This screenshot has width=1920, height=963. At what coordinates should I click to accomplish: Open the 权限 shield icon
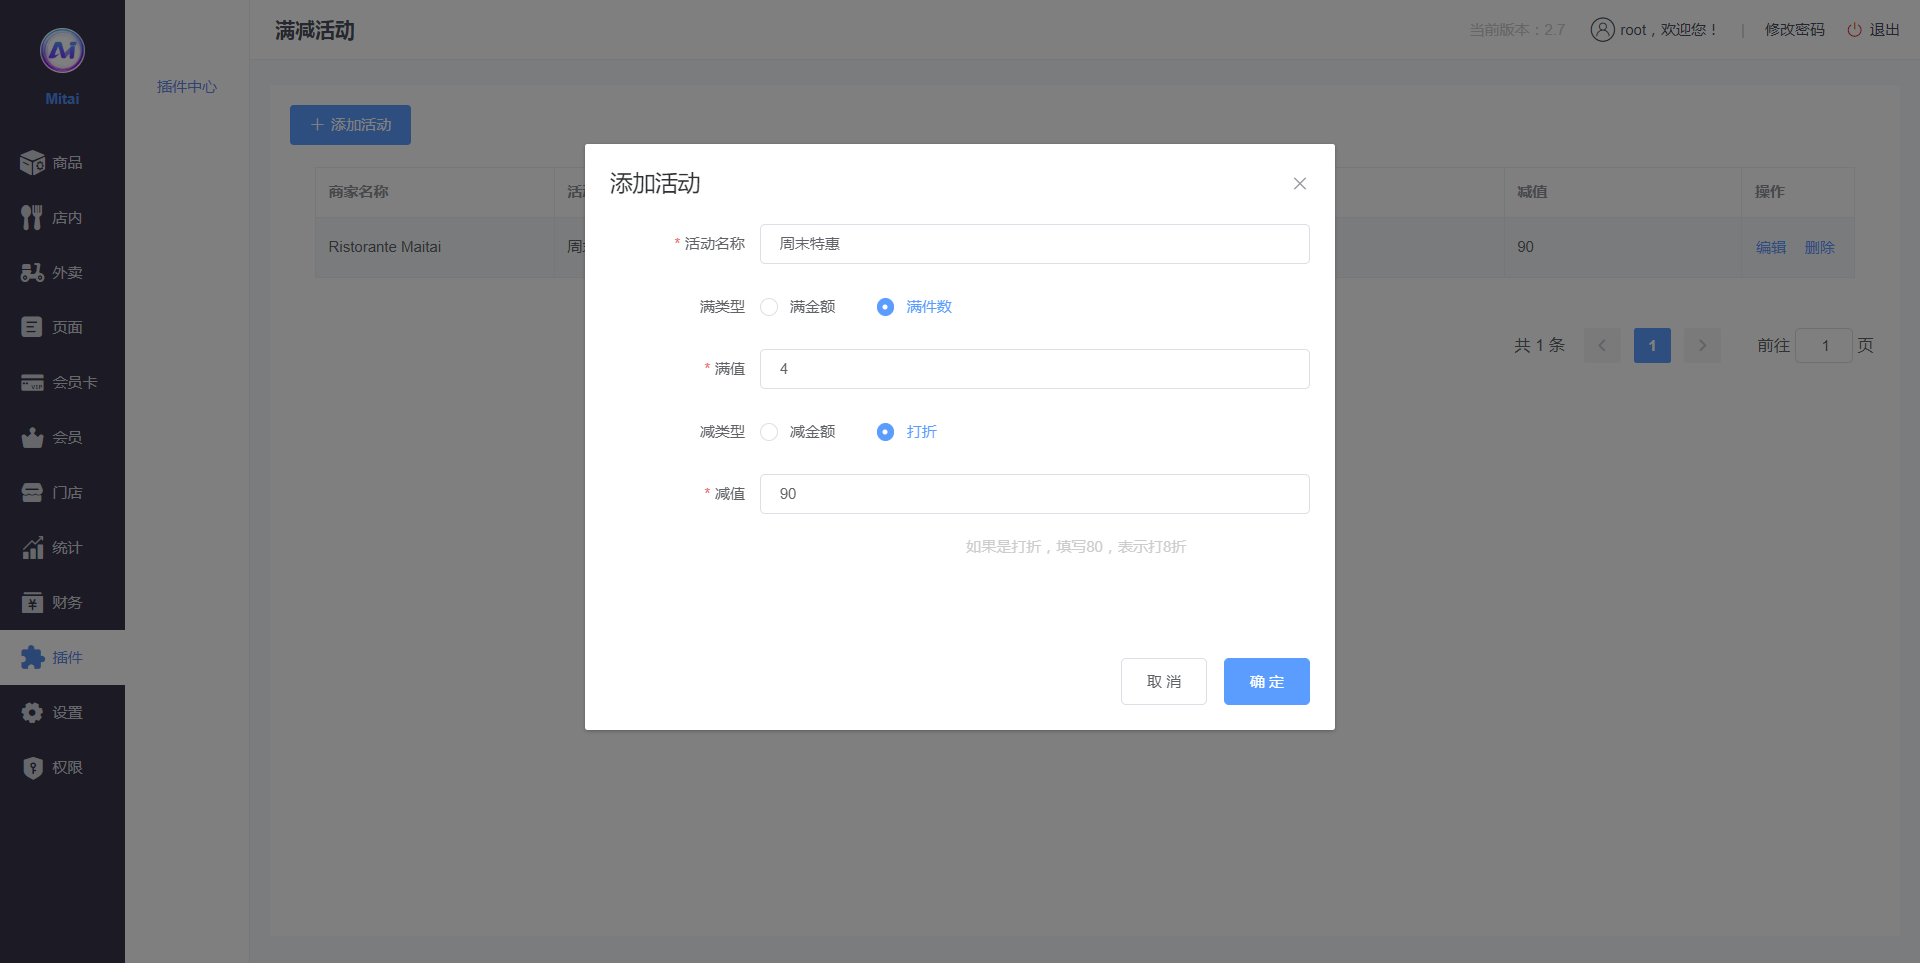pos(32,768)
